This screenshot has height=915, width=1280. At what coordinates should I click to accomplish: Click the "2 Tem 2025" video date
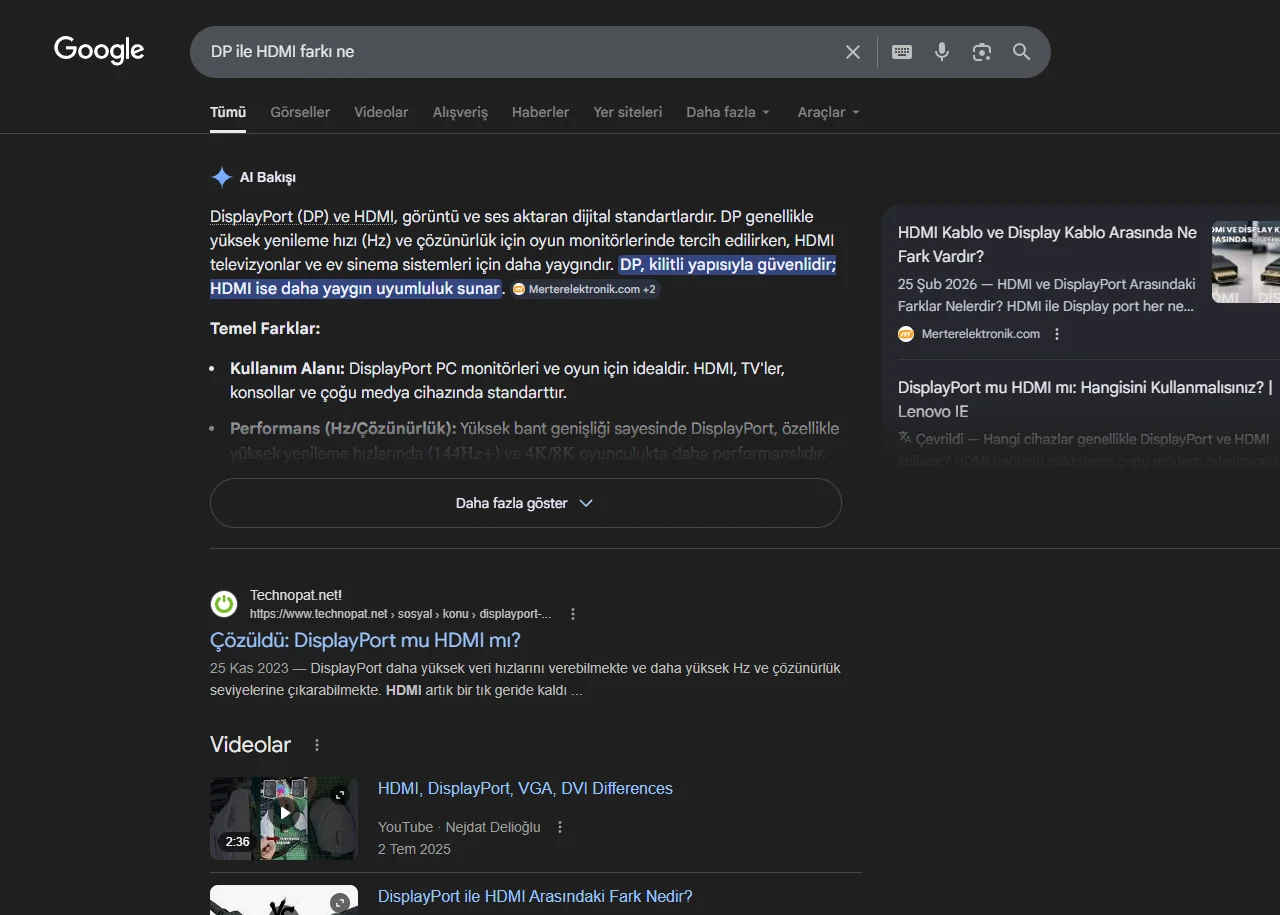[x=414, y=849]
